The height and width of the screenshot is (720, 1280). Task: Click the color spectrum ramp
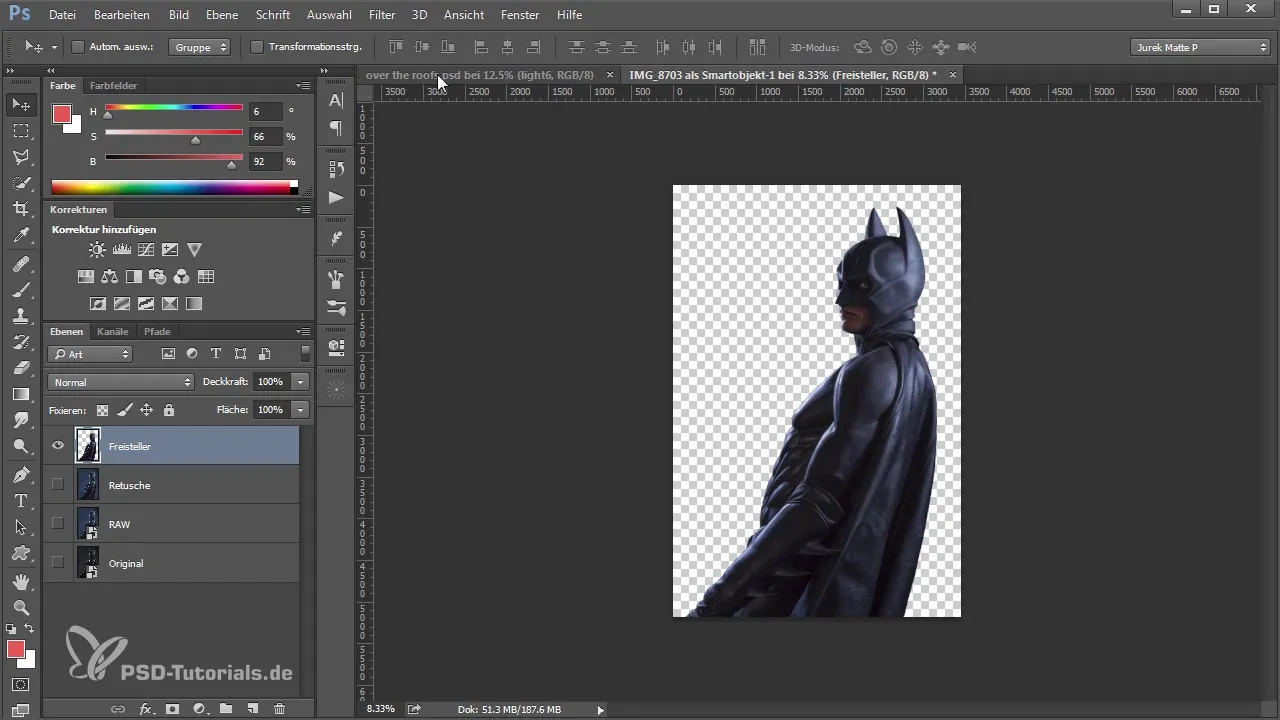(174, 187)
